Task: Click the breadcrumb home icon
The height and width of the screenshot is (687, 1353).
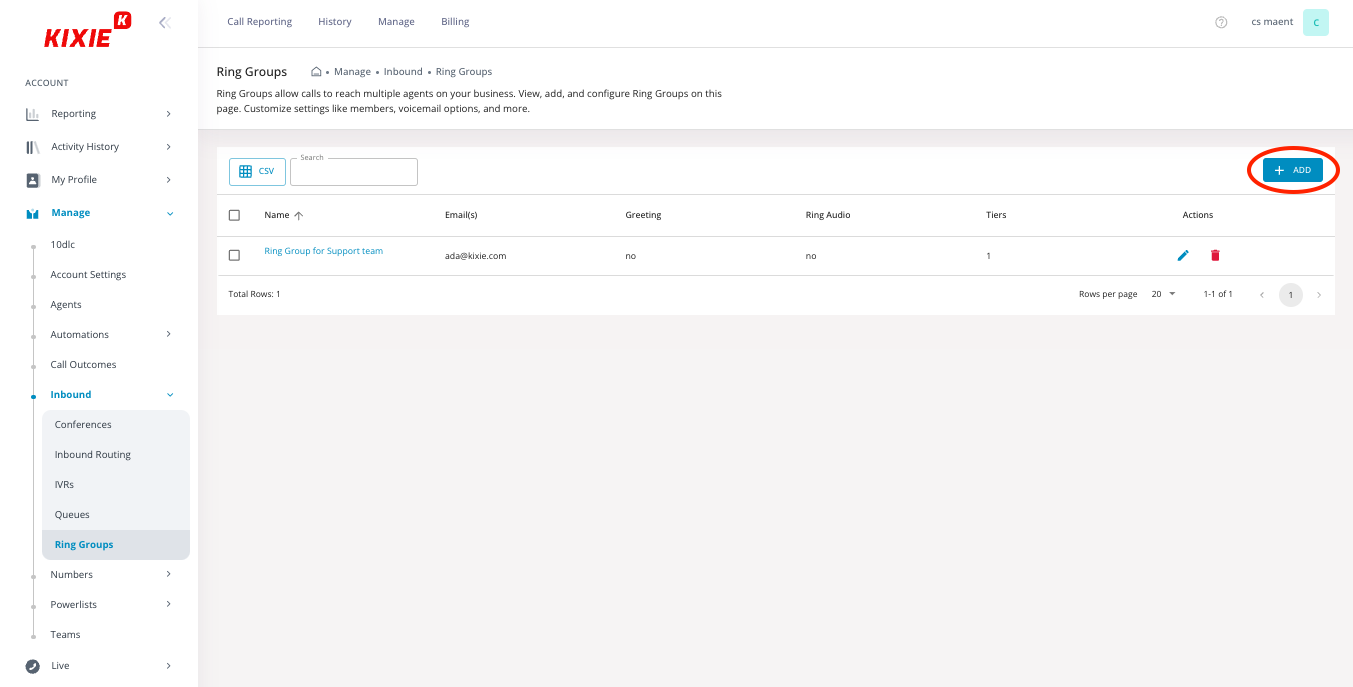Action: coord(316,72)
